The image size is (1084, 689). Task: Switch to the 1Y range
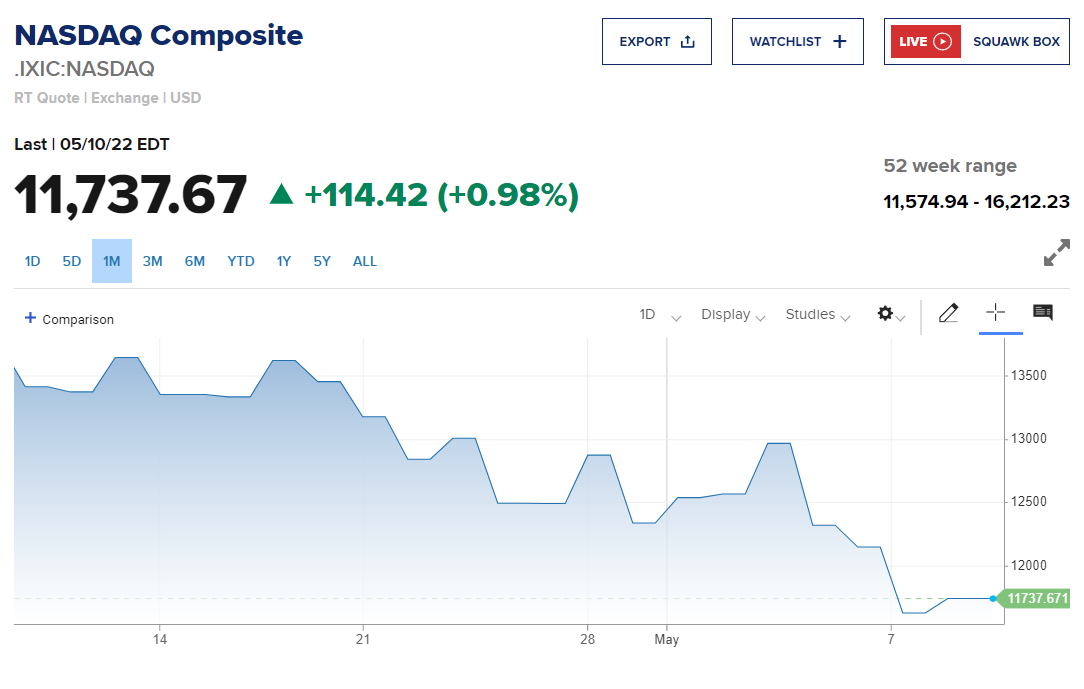pyautogui.click(x=284, y=261)
